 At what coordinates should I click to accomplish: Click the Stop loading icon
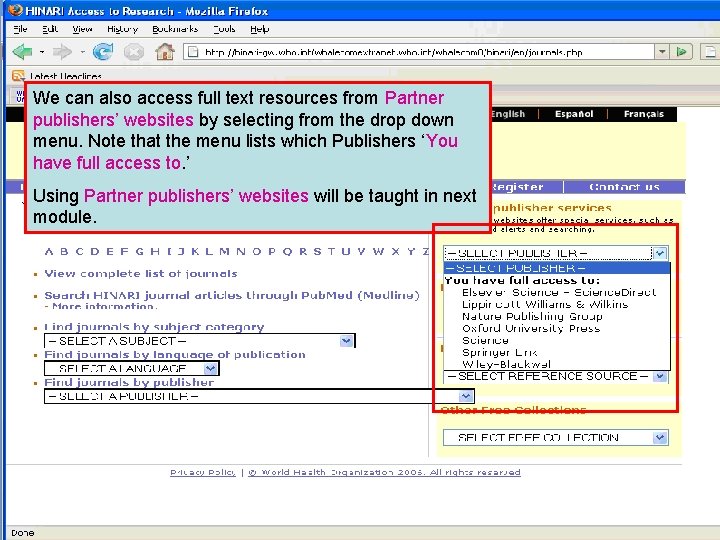[134, 52]
